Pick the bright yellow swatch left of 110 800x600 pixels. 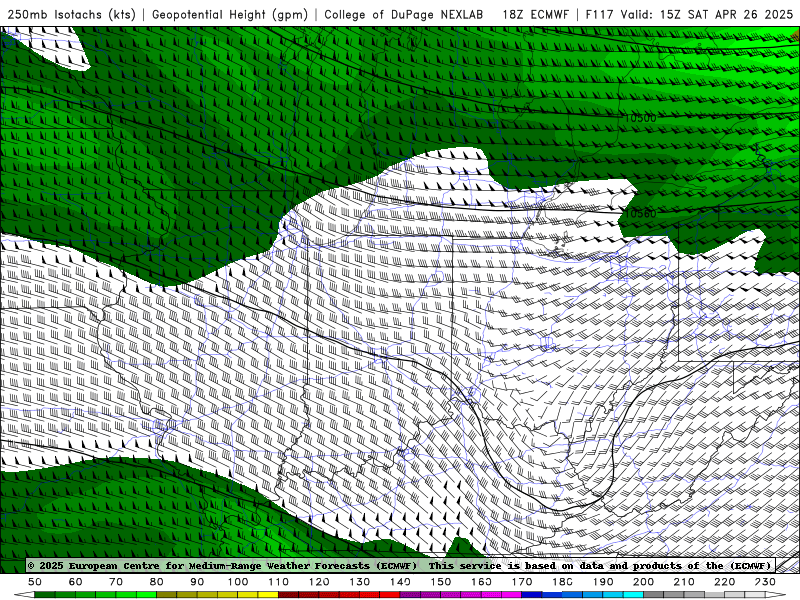tap(268, 595)
